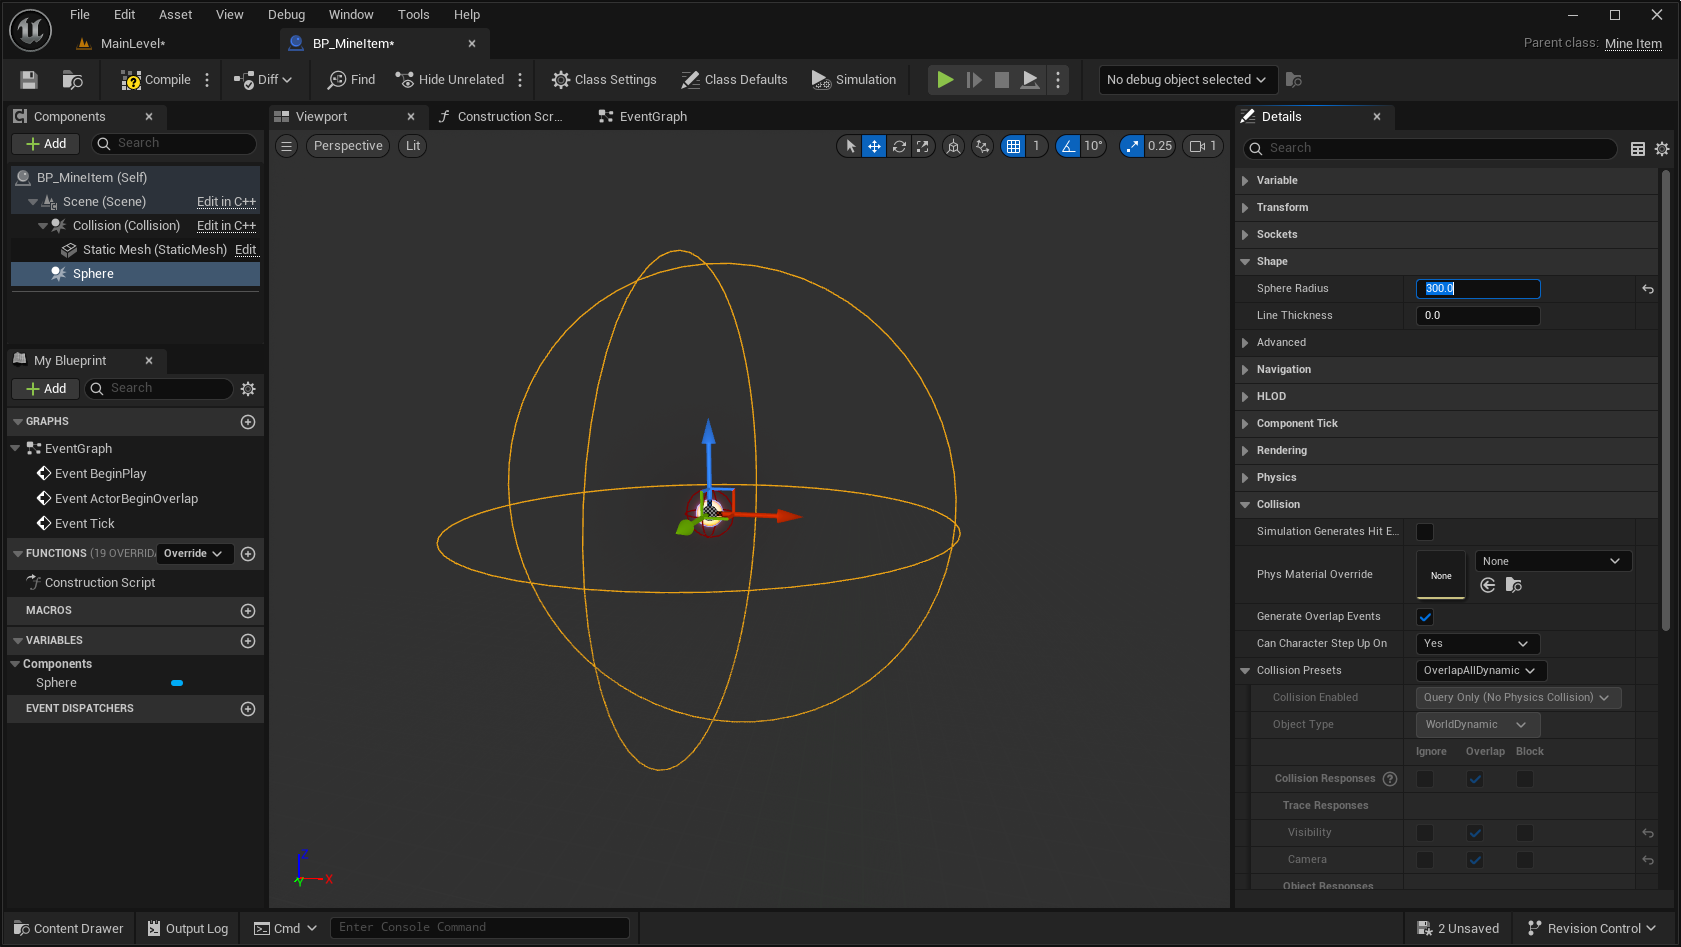Viewport: 1681px width, 947px height.
Task: Open Can Character Step Up On dropdown
Action: 1477,644
